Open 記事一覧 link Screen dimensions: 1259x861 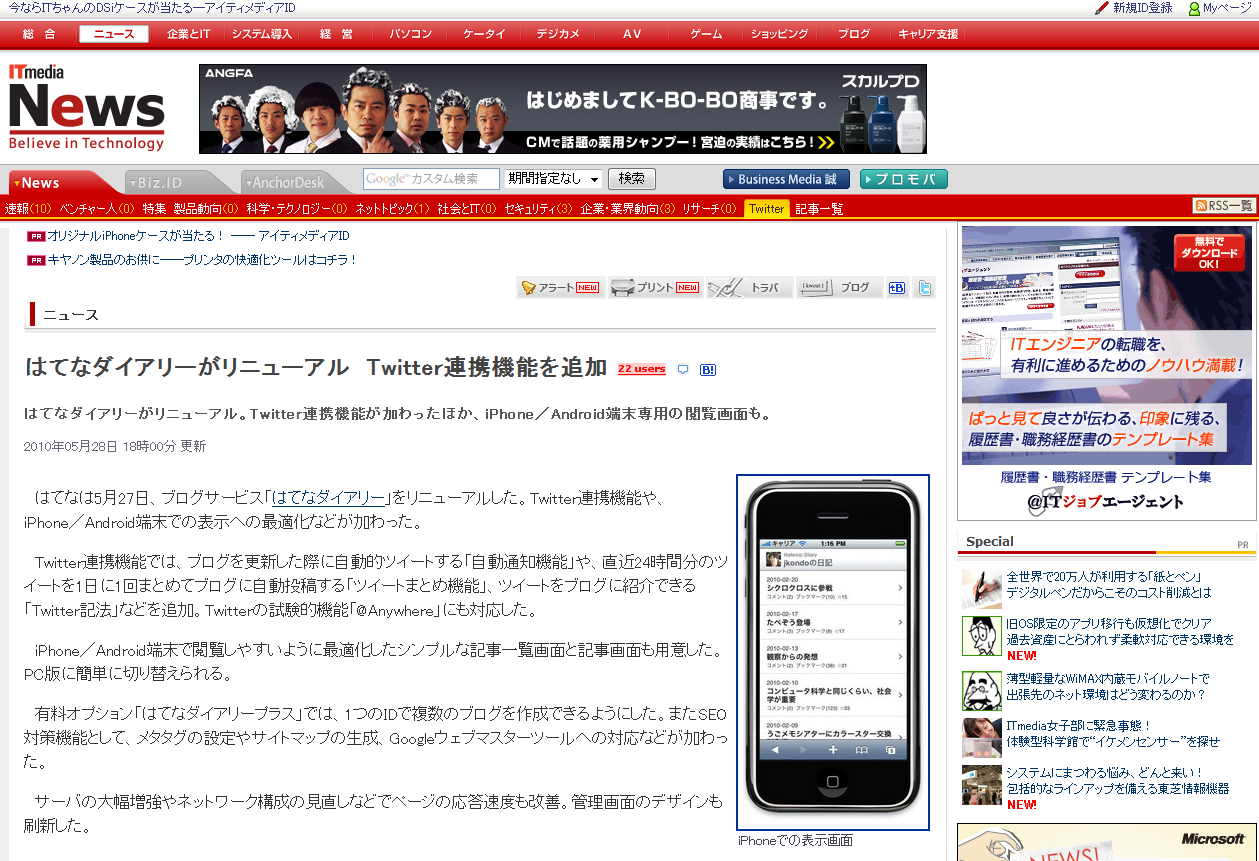820,209
